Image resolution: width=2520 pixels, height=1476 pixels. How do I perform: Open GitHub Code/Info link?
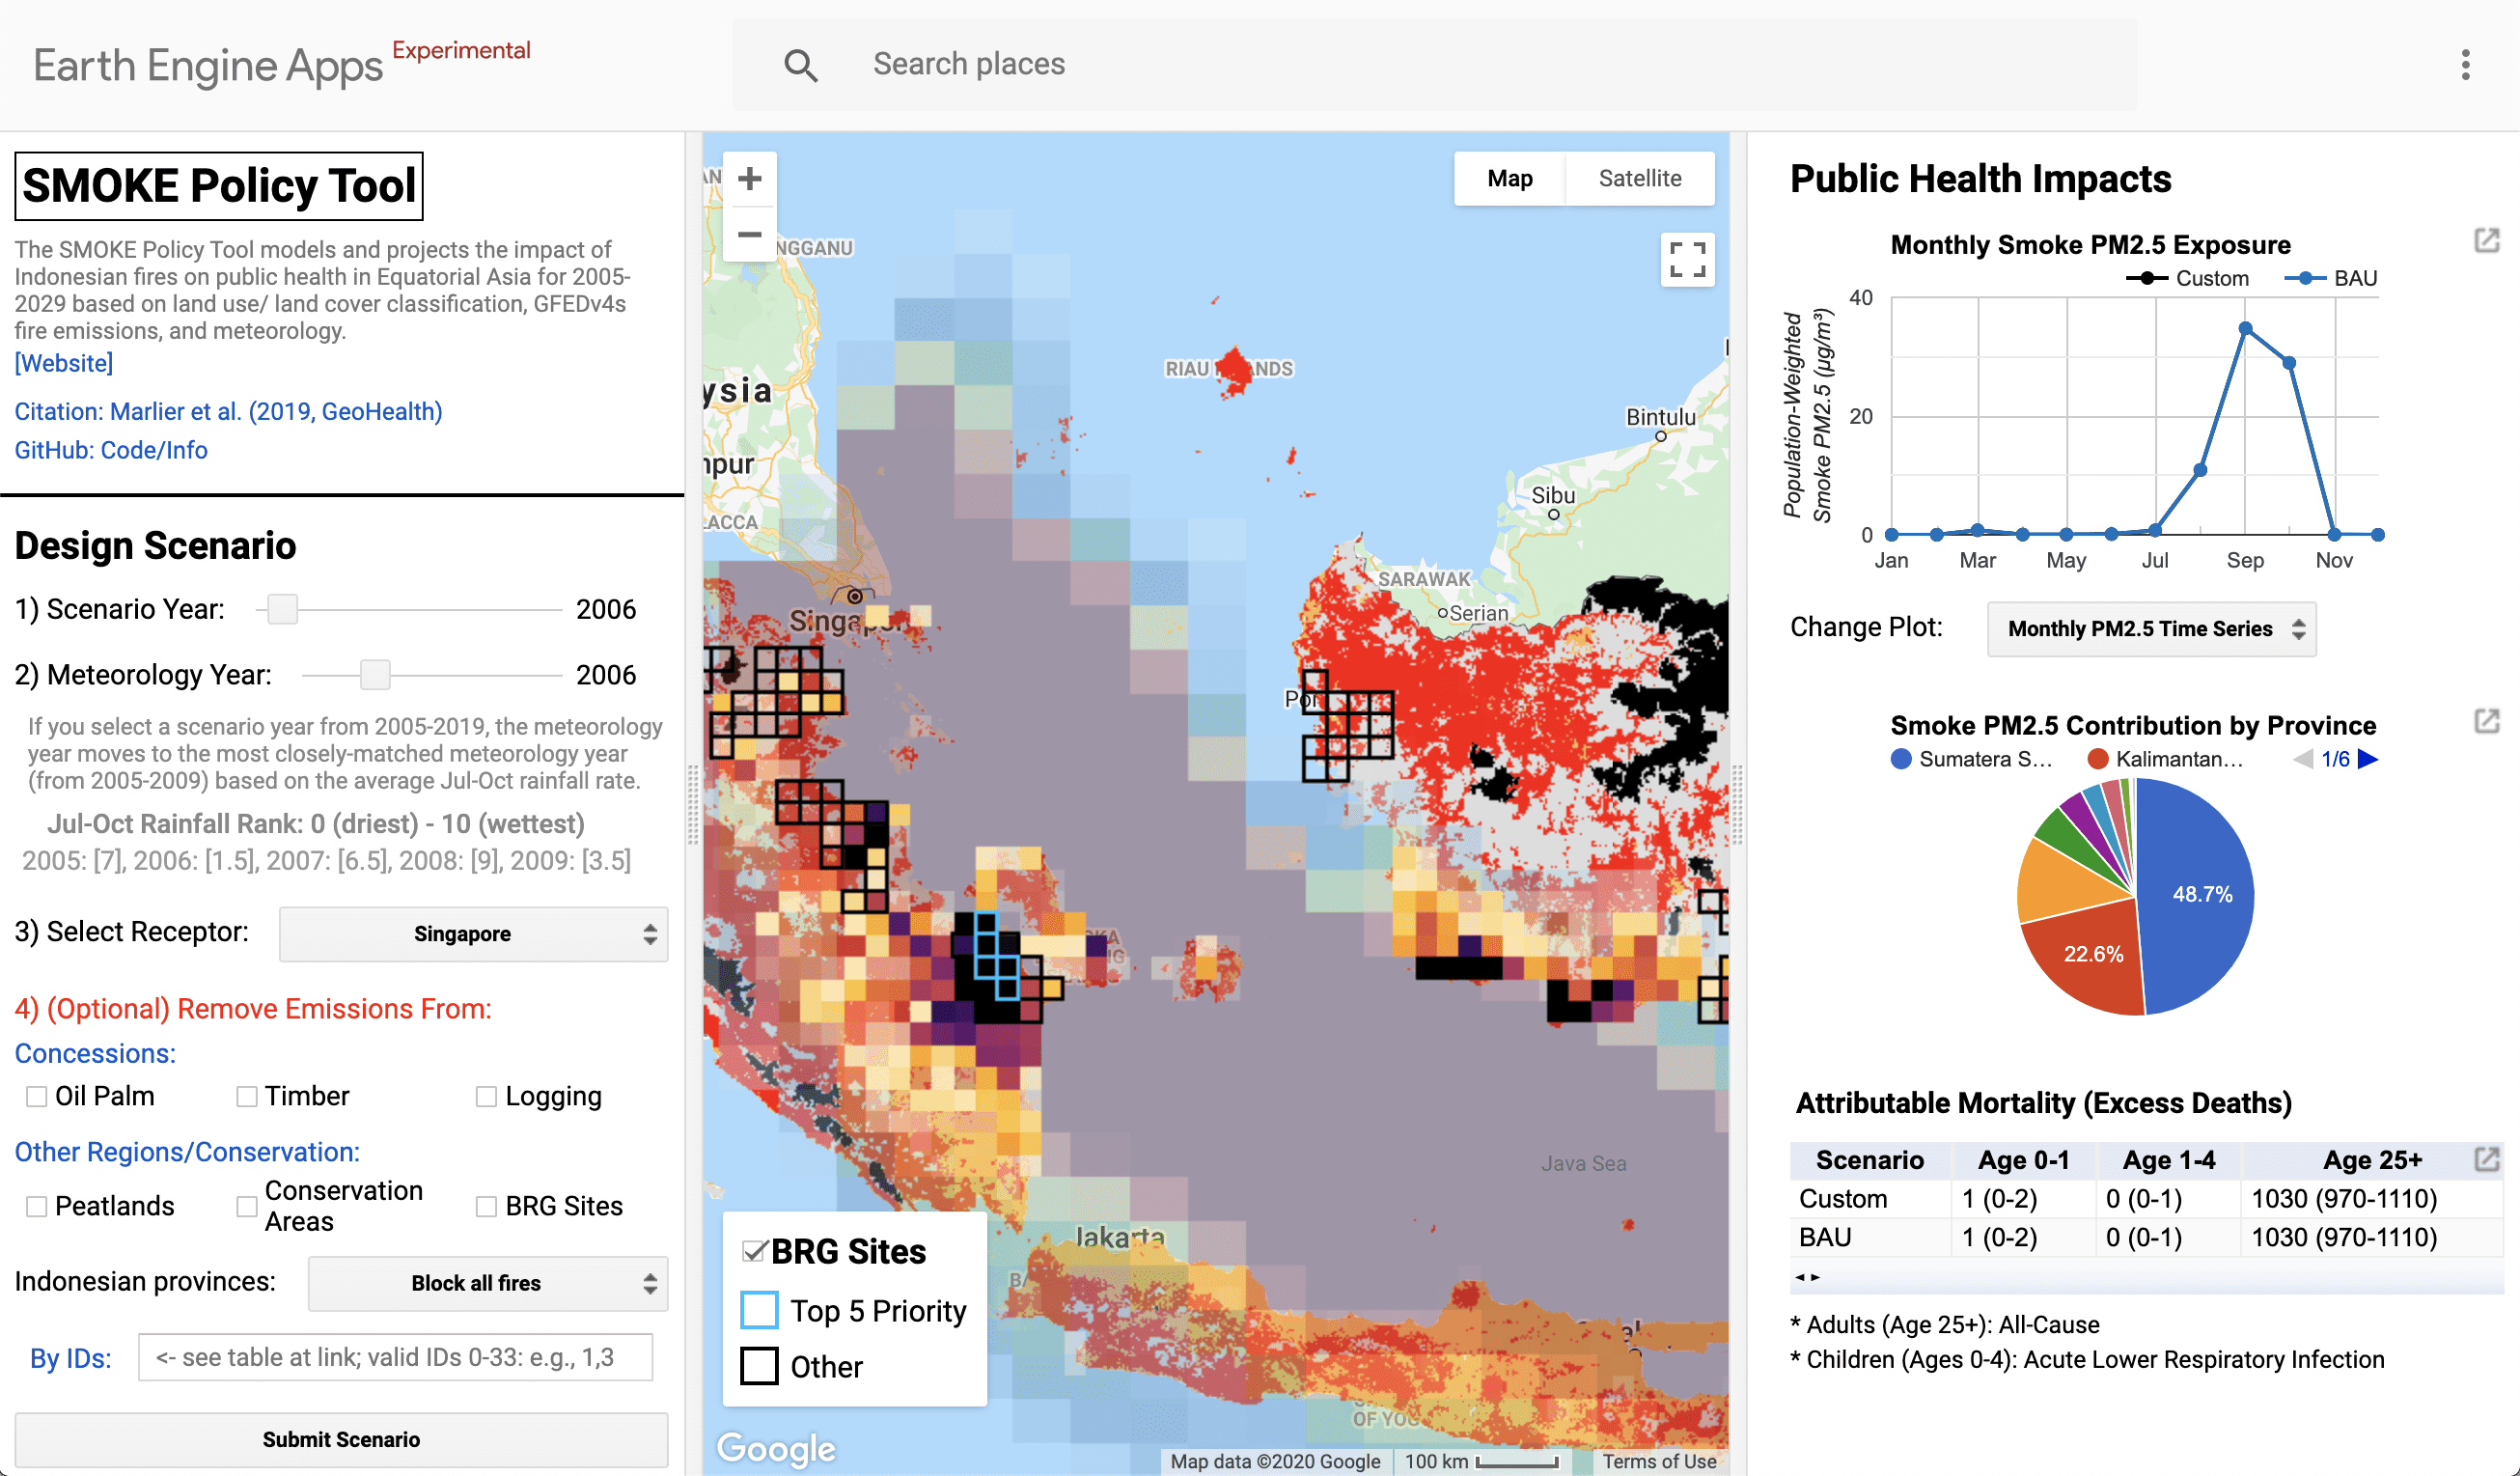pyautogui.click(x=111, y=451)
